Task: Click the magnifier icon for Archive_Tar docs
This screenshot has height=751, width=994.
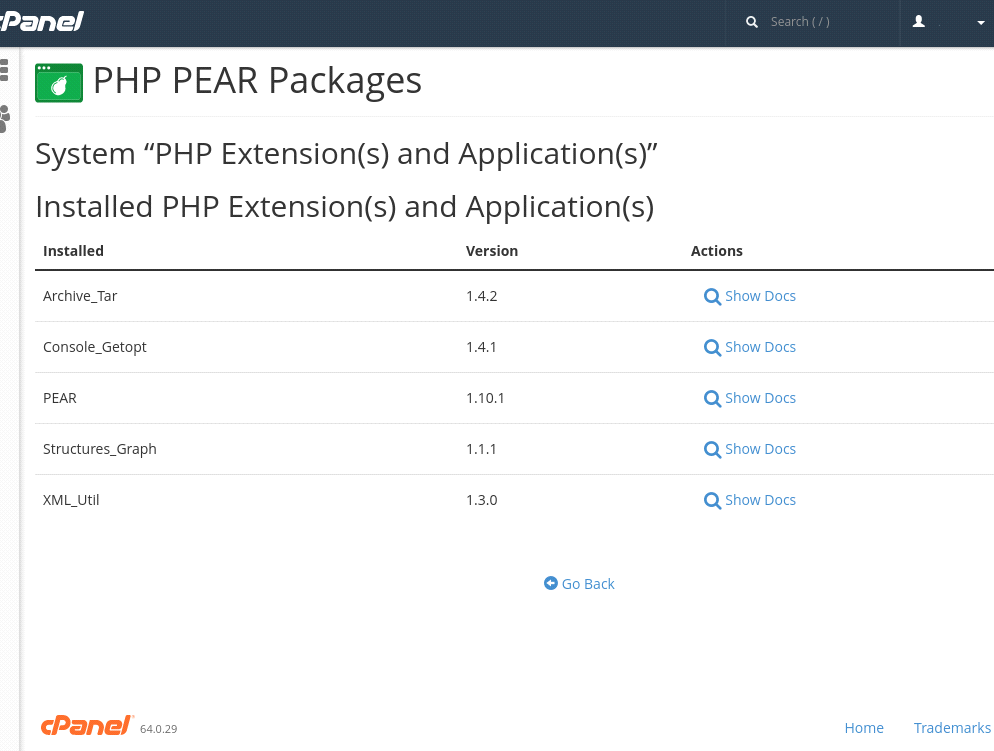Action: pos(712,297)
